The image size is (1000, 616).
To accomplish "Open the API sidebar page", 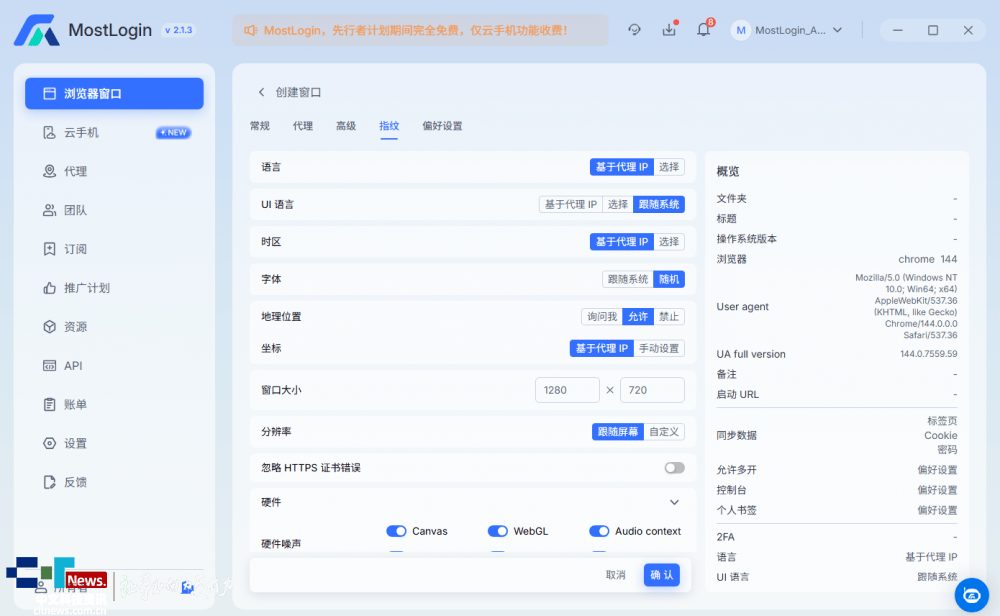I will pos(73,366).
